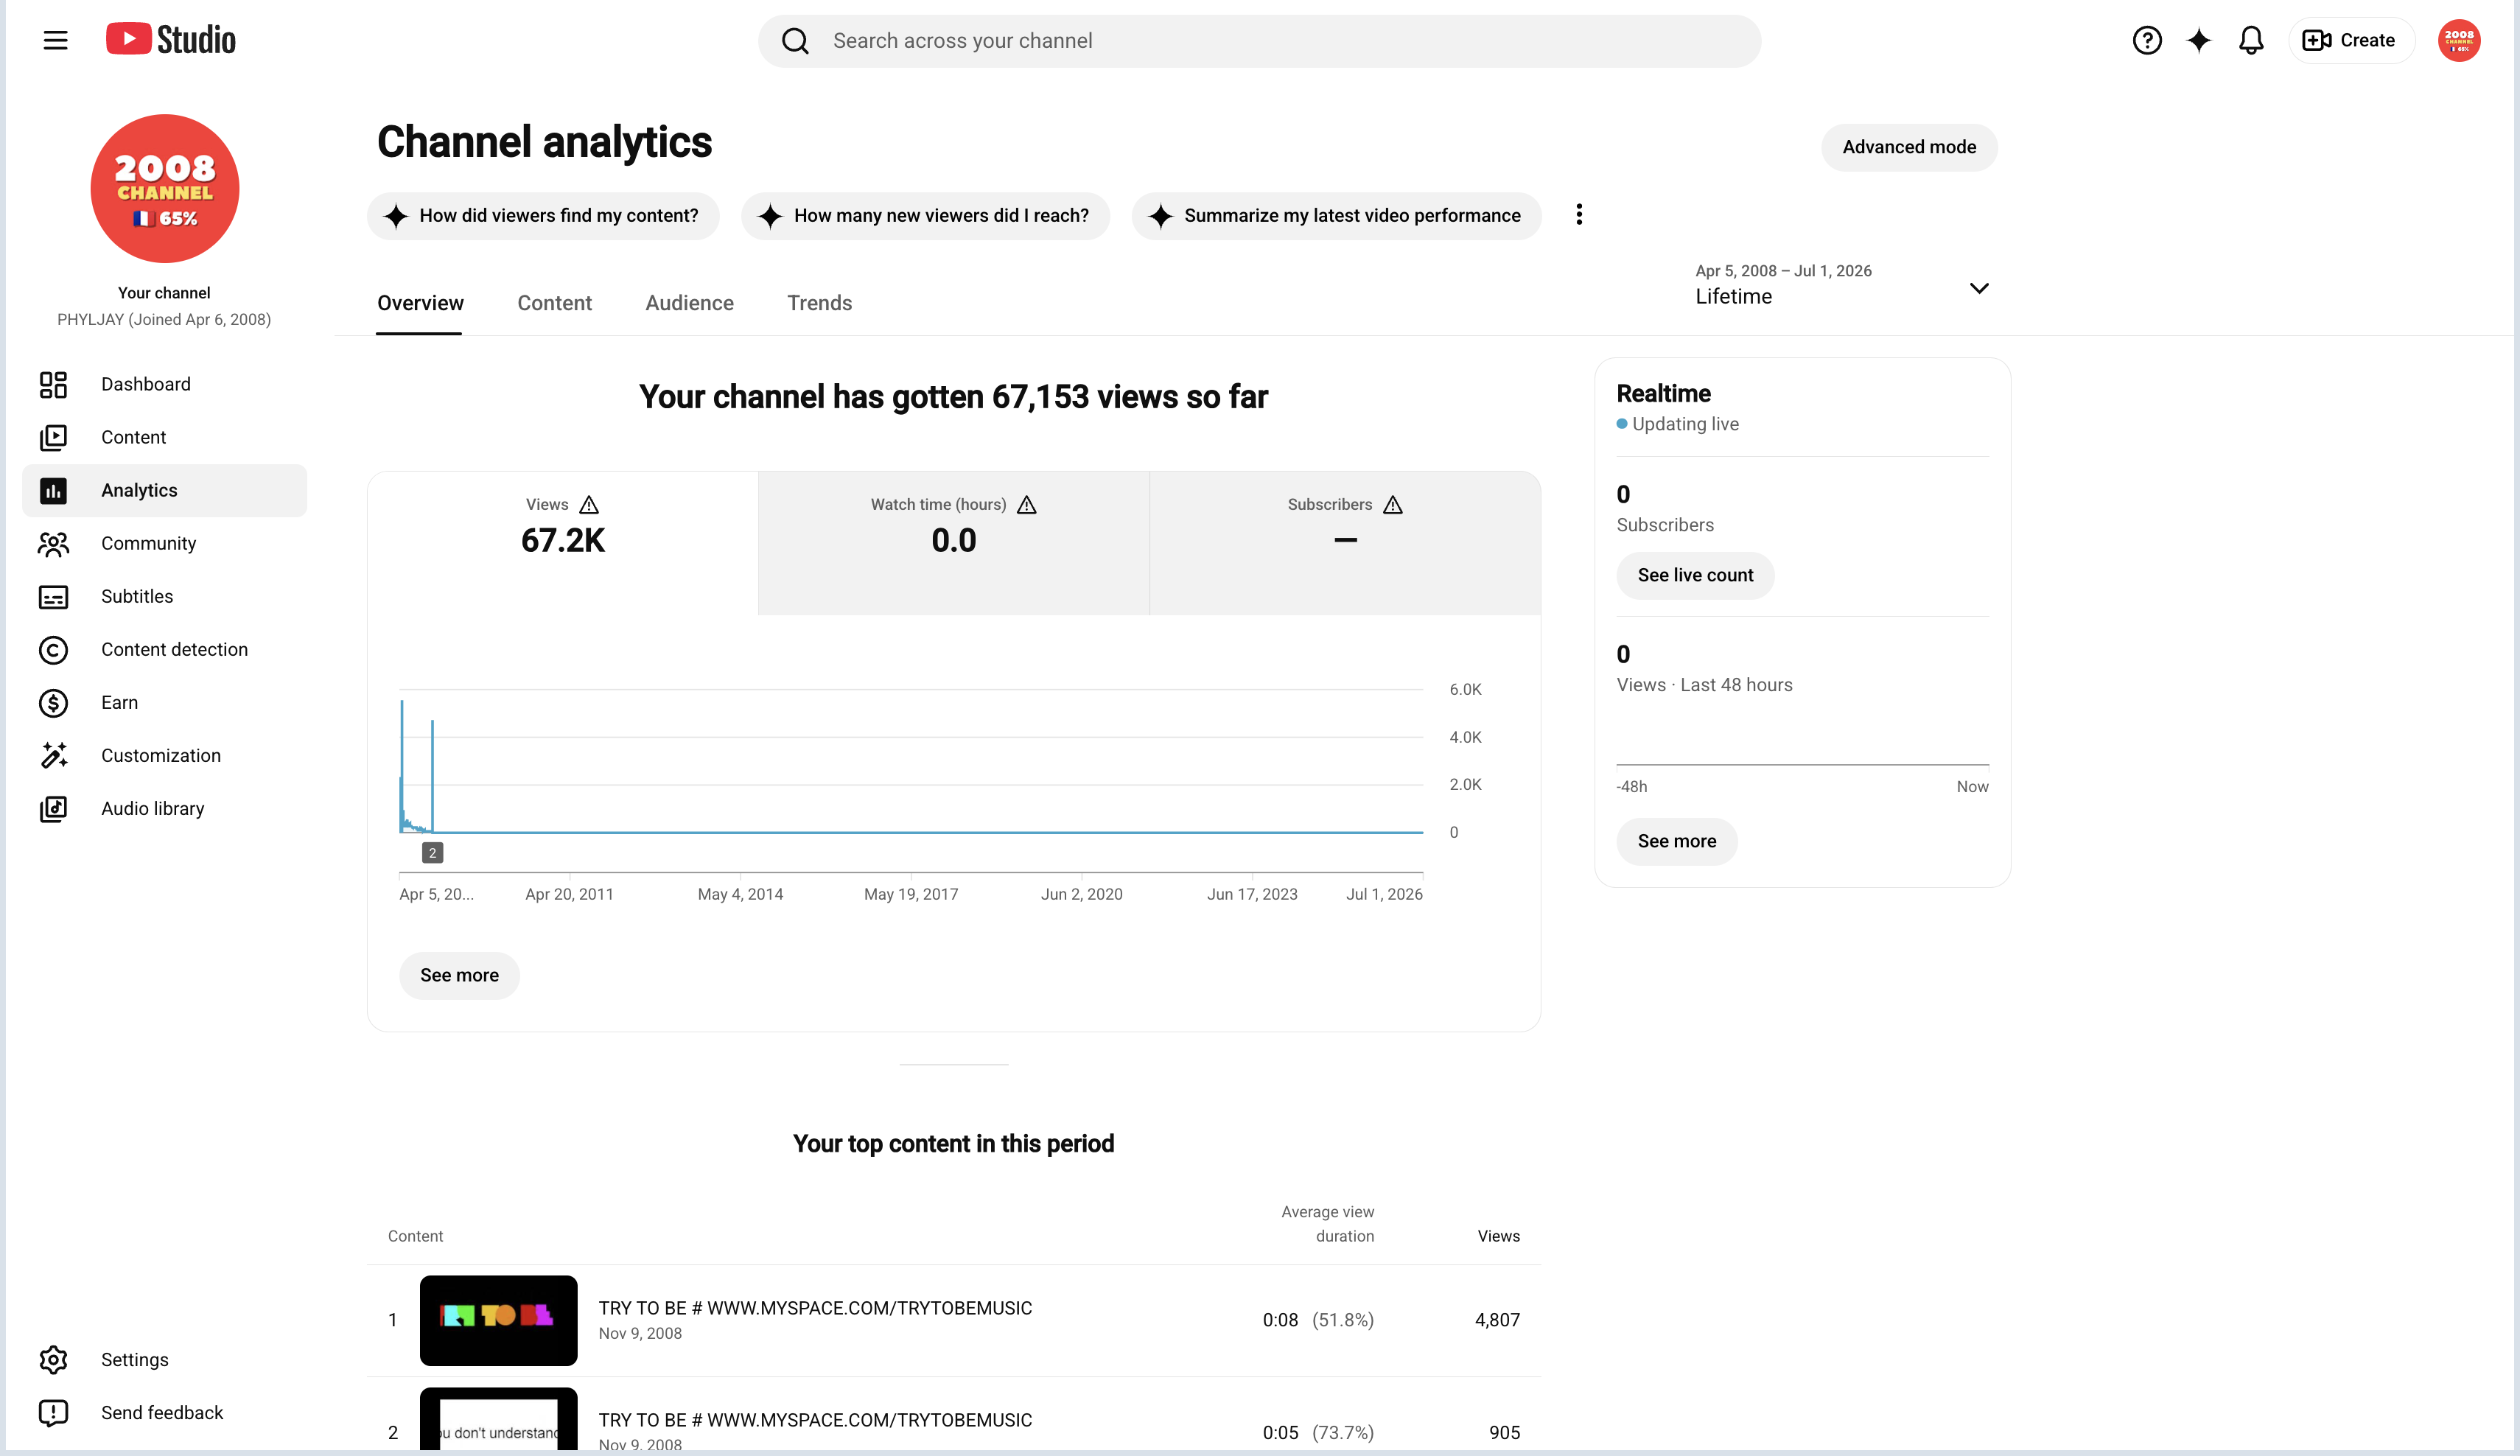Click the Customization magic wand icon

[x=53, y=755]
